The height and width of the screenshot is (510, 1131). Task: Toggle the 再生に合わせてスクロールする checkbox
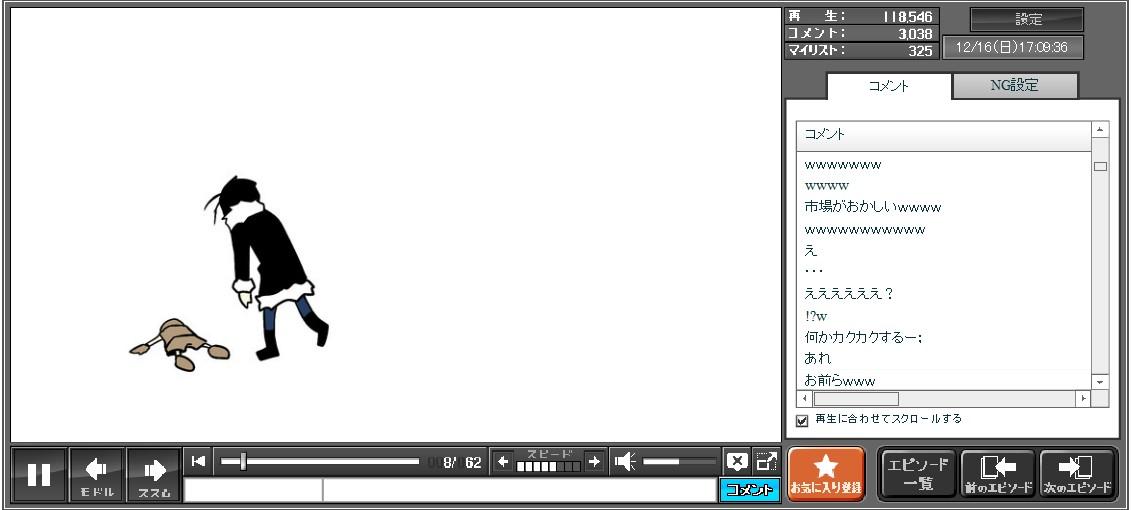coord(802,420)
